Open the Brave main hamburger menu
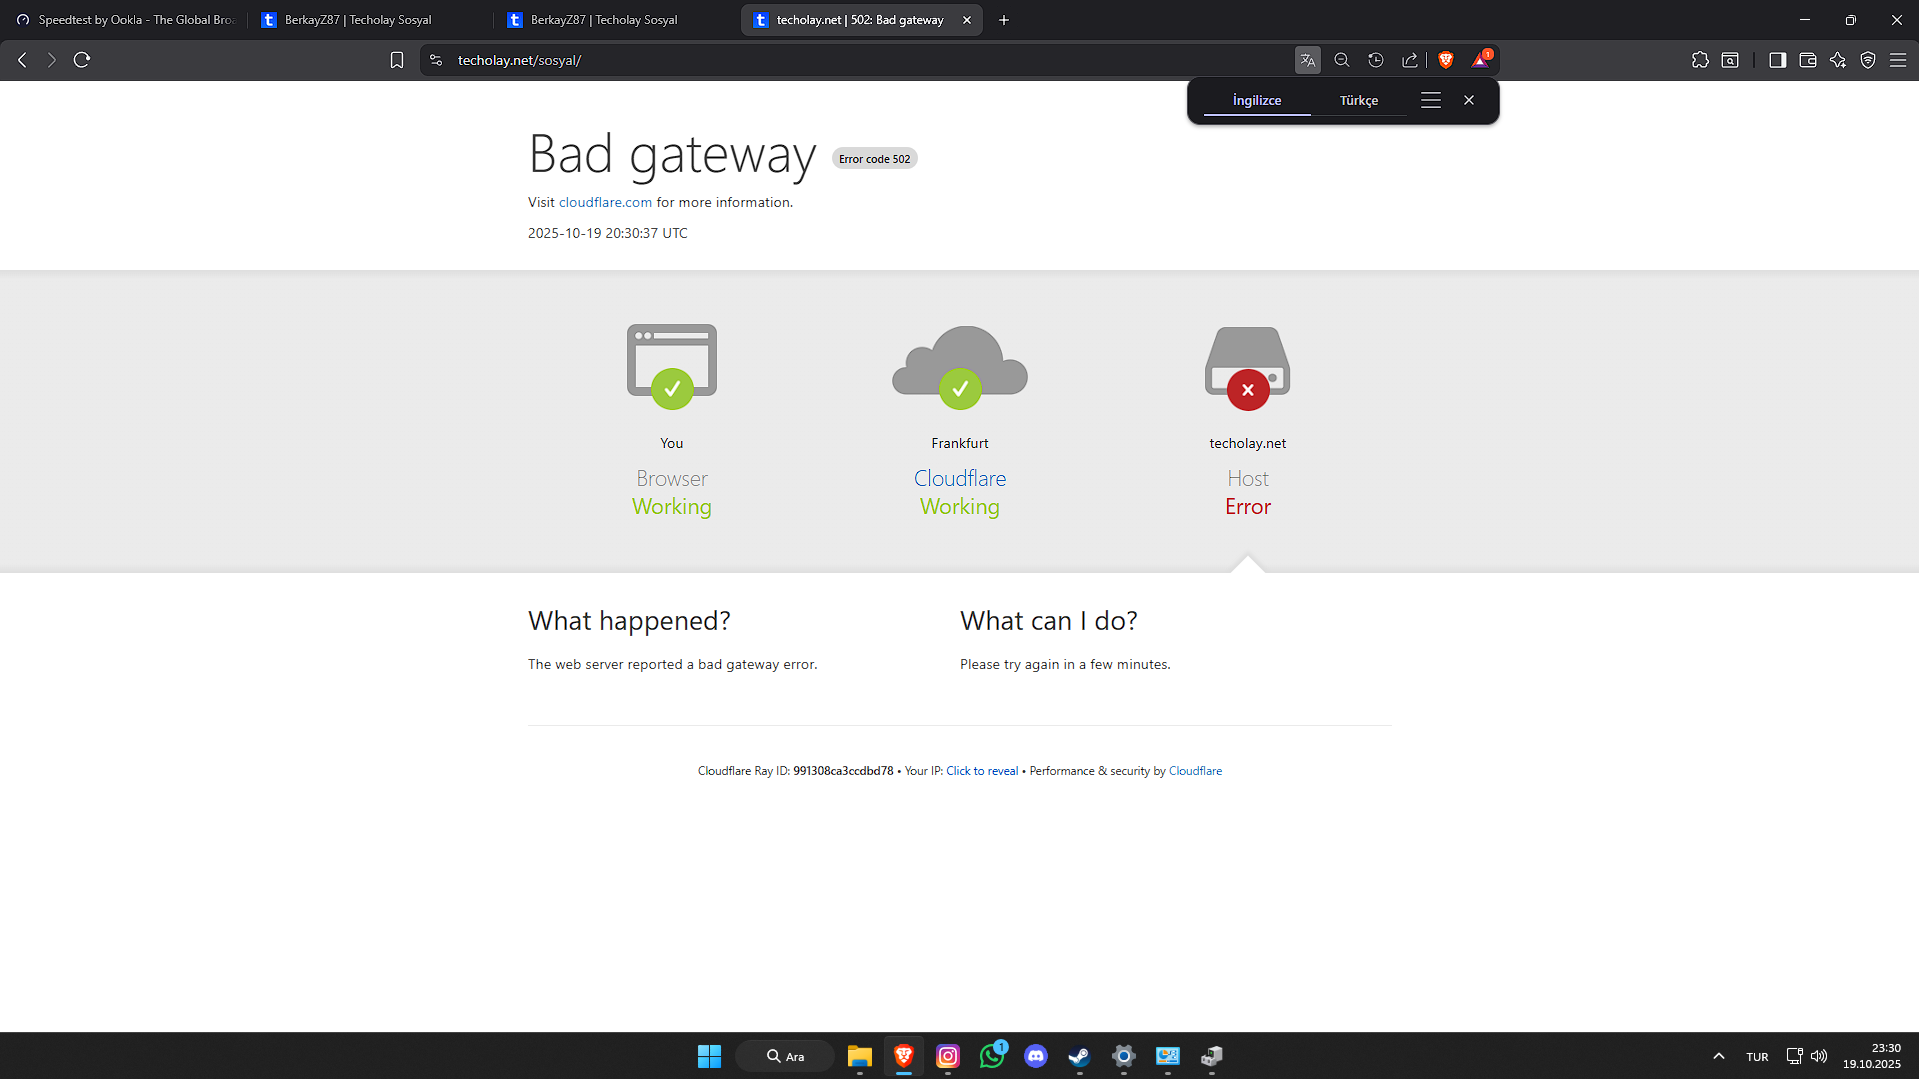This screenshot has height=1079, width=1919. click(x=1898, y=60)
